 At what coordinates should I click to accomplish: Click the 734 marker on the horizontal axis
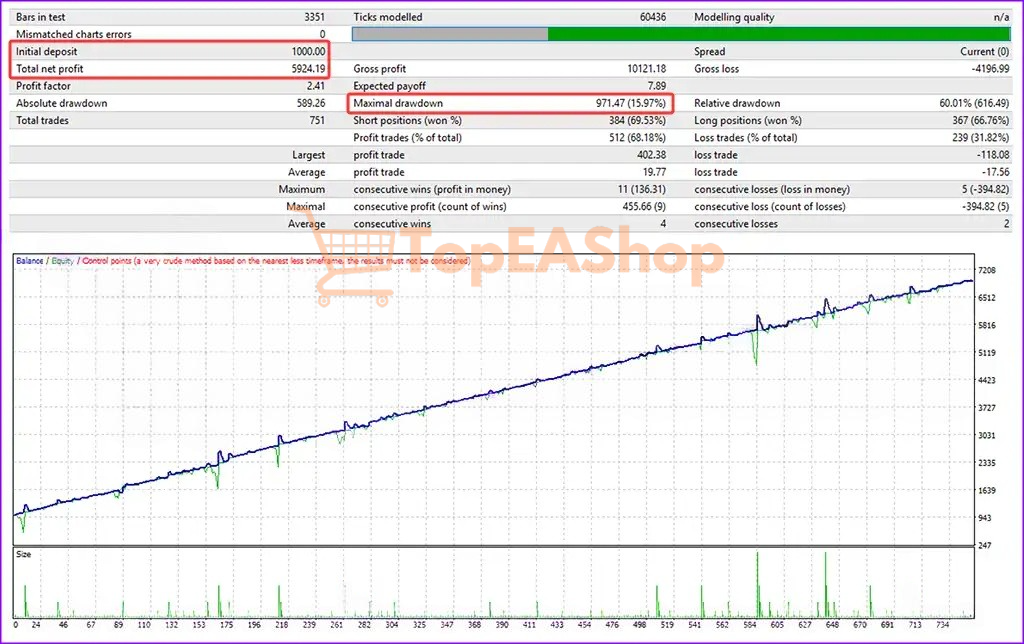click(955, 627)
